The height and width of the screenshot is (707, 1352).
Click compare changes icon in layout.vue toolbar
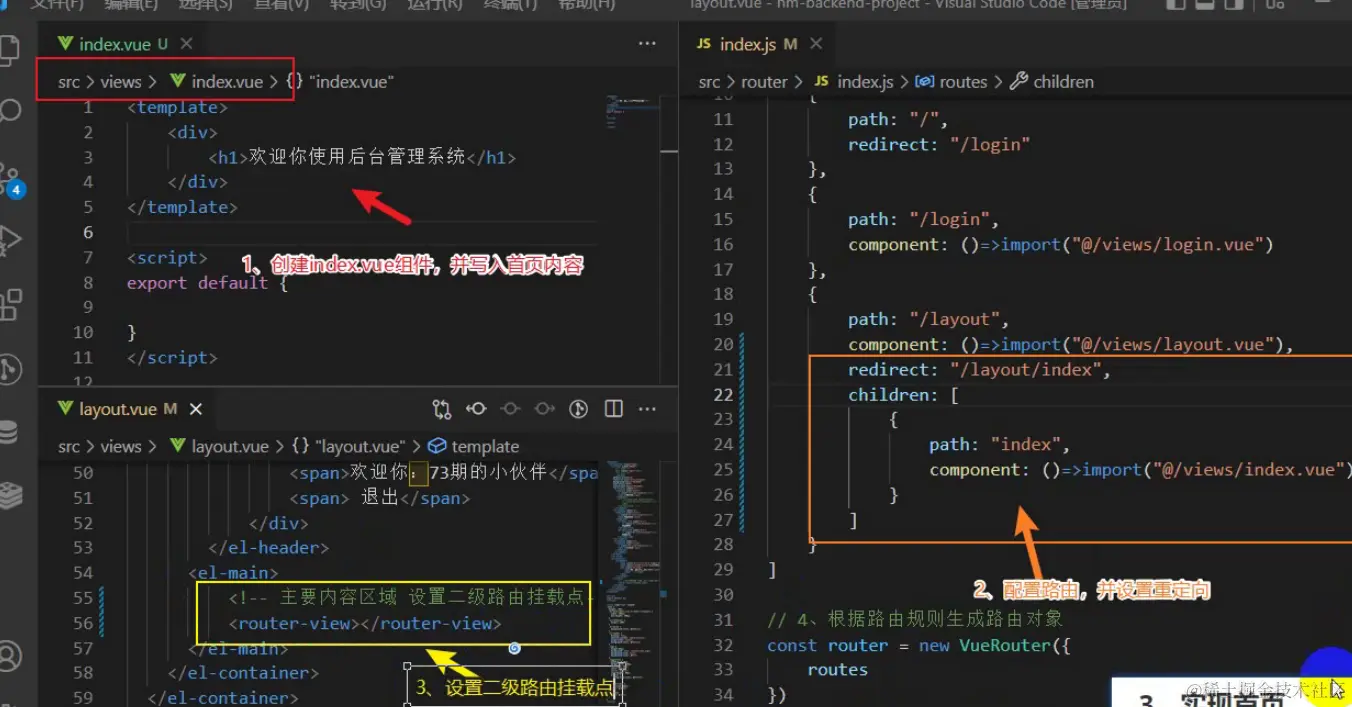click(x=442, y=409)
